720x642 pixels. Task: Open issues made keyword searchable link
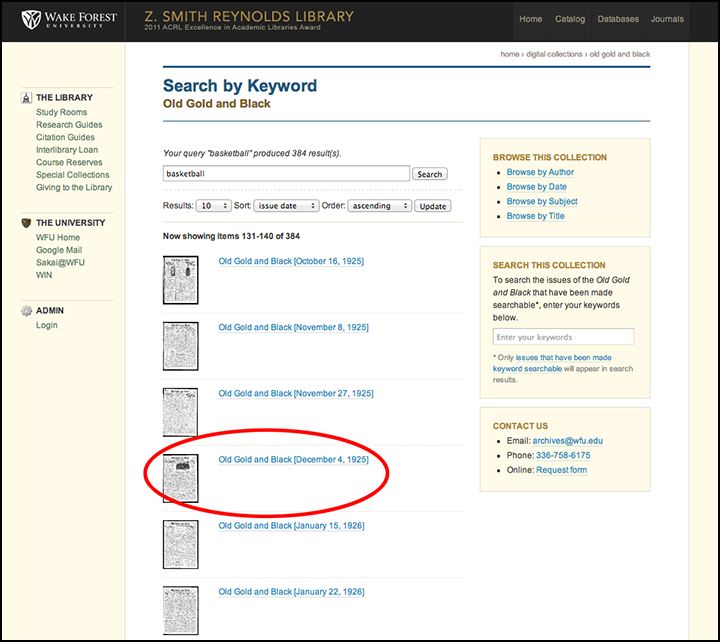tap(552, 363)
